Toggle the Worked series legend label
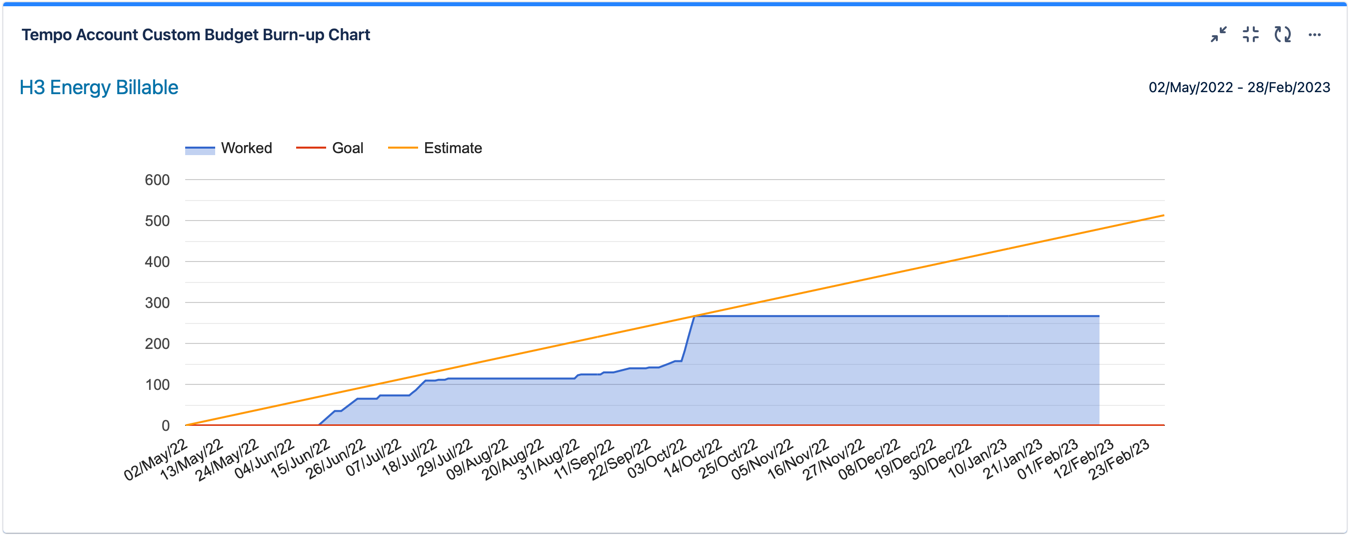 [x=246, y=148]
